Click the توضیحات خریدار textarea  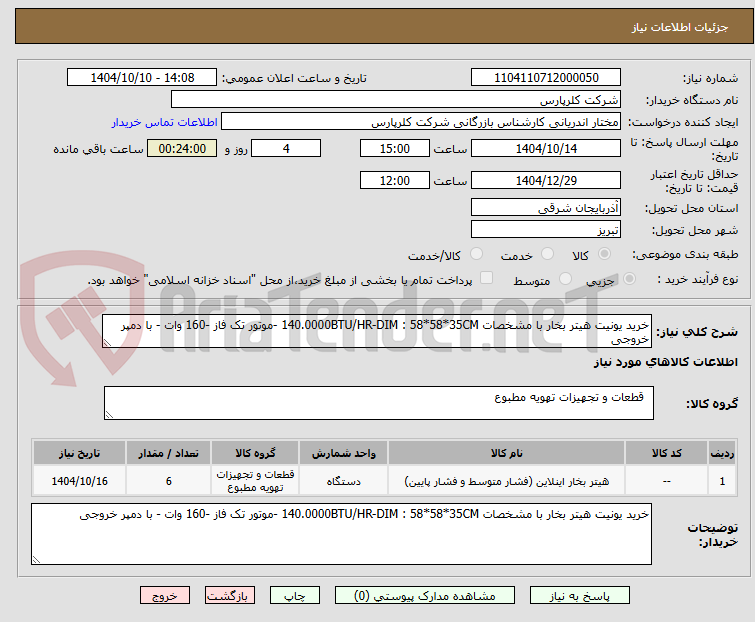click(x=341, y=534)
